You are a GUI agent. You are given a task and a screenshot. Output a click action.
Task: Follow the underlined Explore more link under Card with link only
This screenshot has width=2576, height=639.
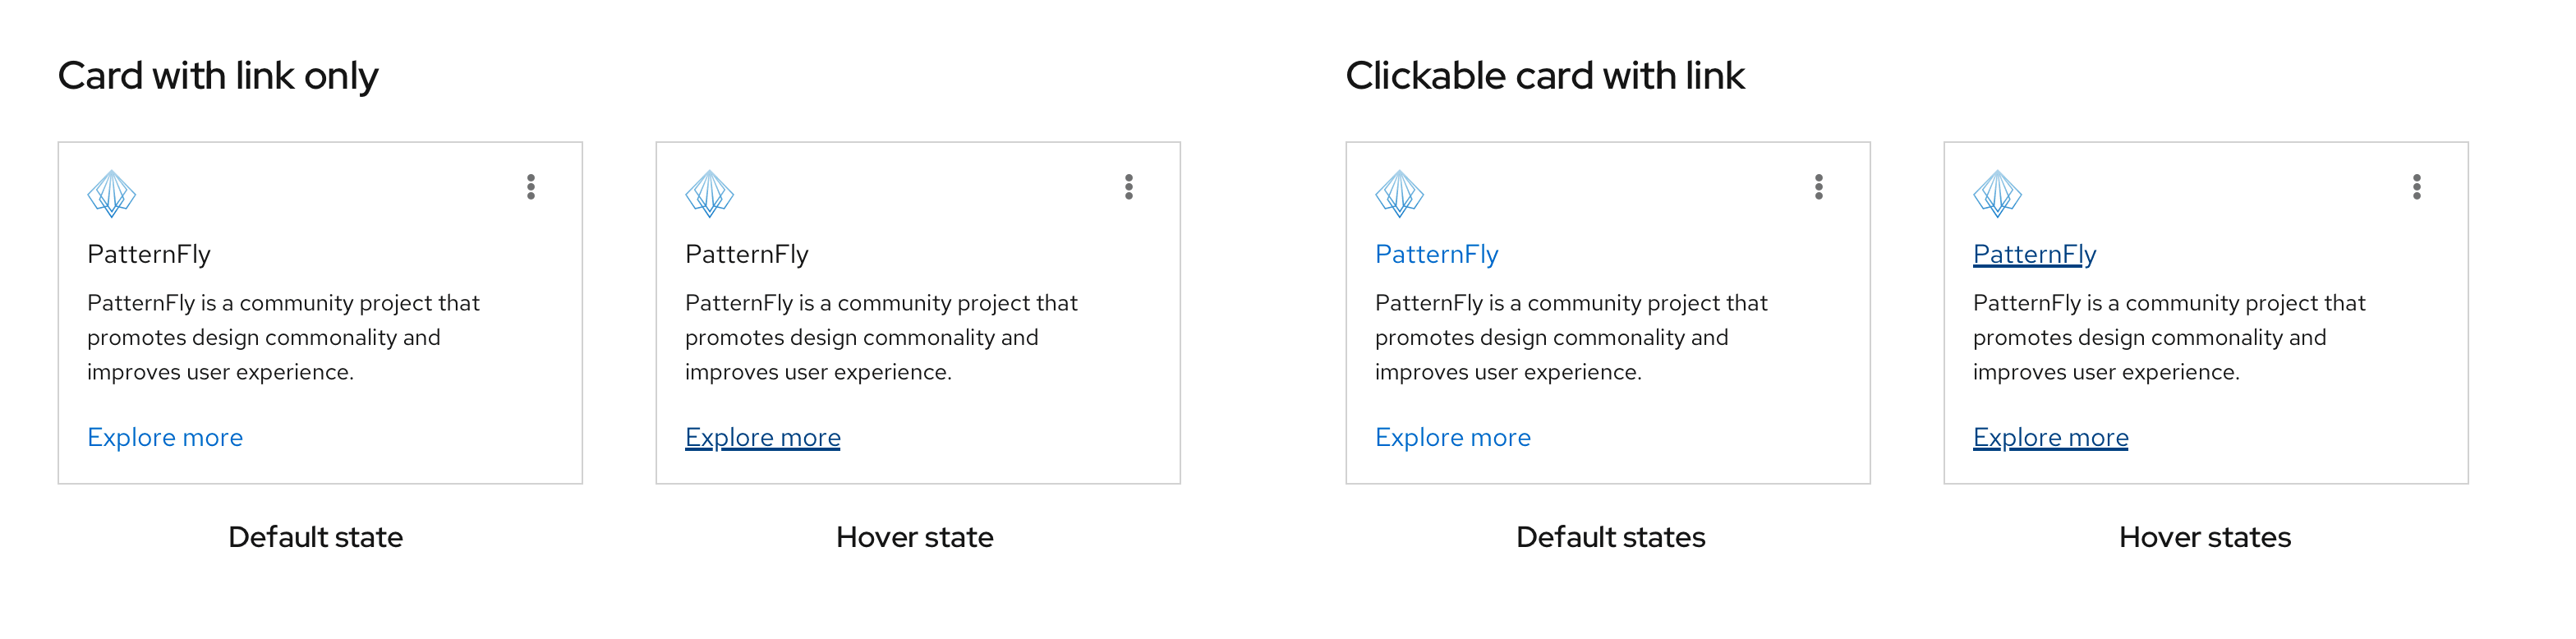[763, 437]
